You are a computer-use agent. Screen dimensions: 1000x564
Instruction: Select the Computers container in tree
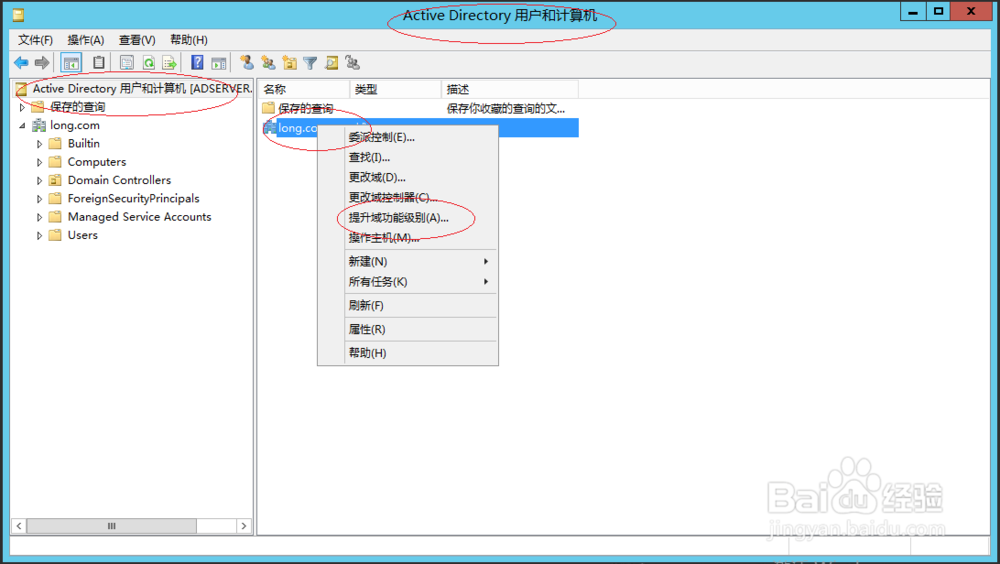(x=97, y=162)
